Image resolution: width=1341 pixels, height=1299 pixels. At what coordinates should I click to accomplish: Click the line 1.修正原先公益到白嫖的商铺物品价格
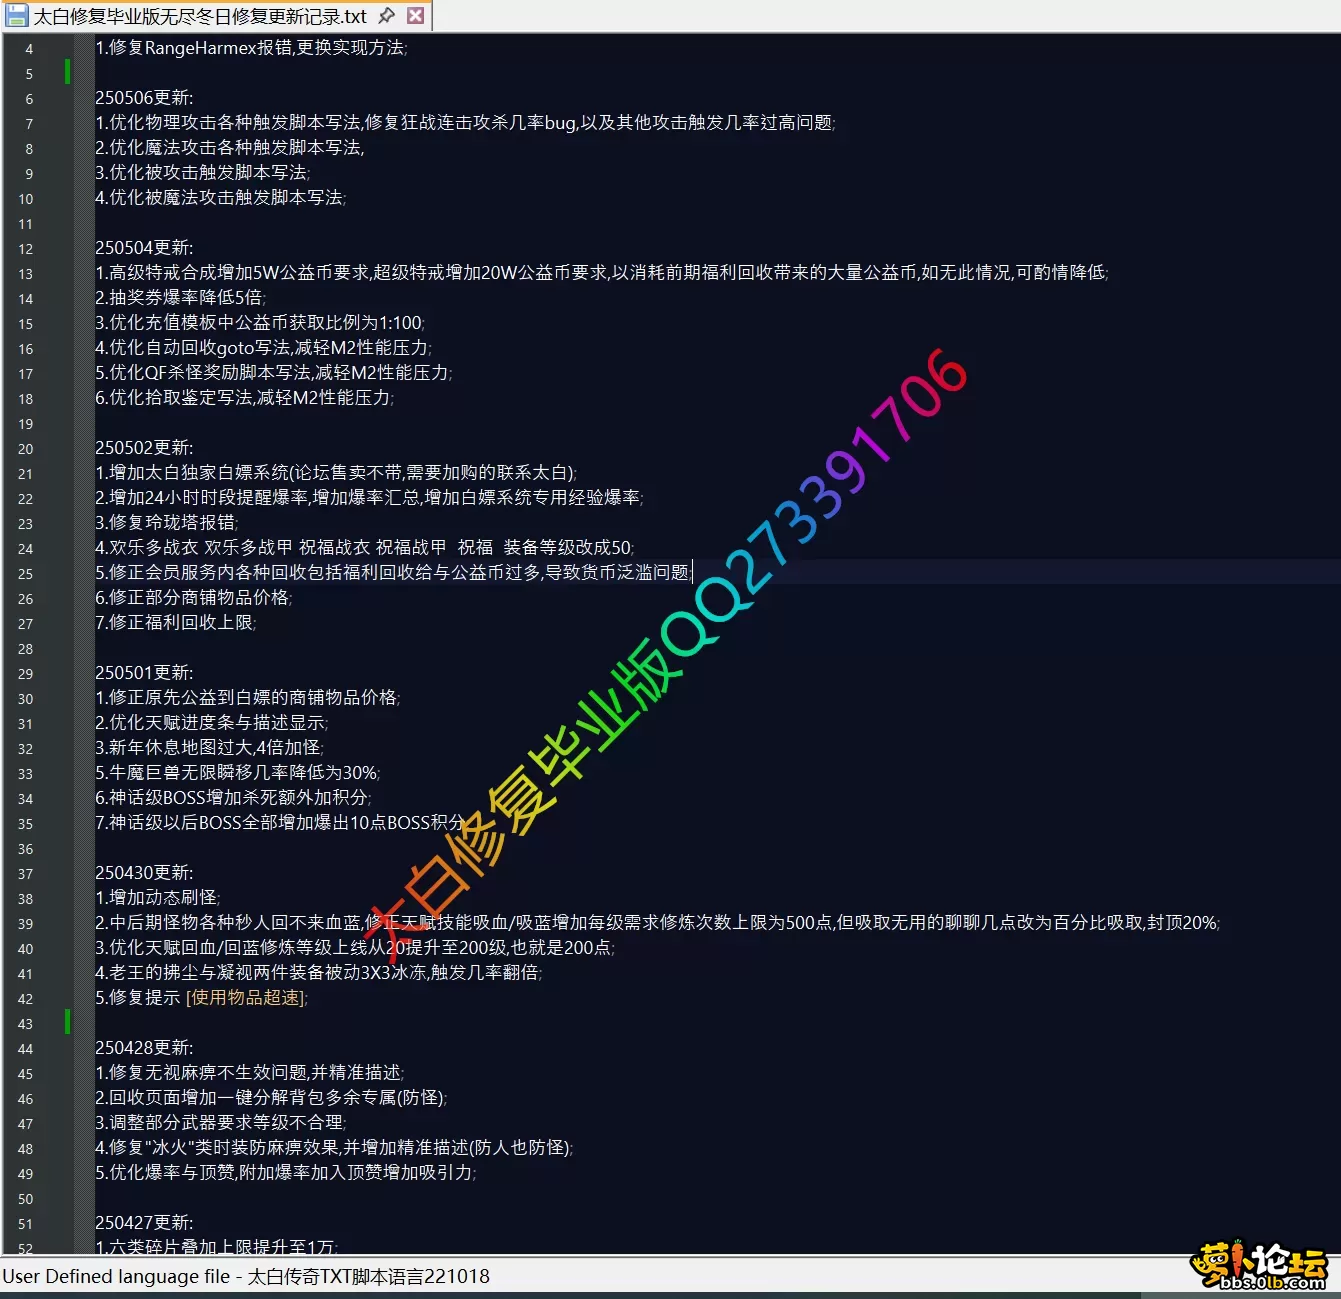[248, 698]
